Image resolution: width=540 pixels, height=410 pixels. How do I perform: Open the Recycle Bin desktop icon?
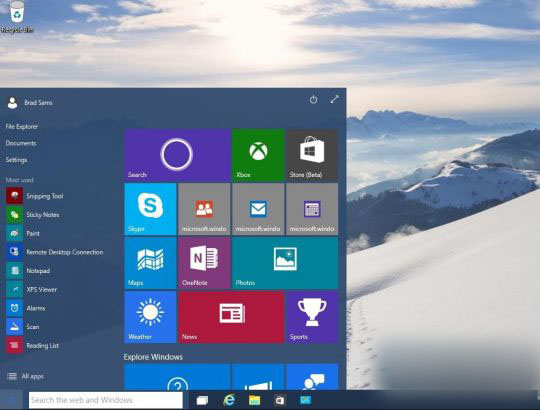17,17
